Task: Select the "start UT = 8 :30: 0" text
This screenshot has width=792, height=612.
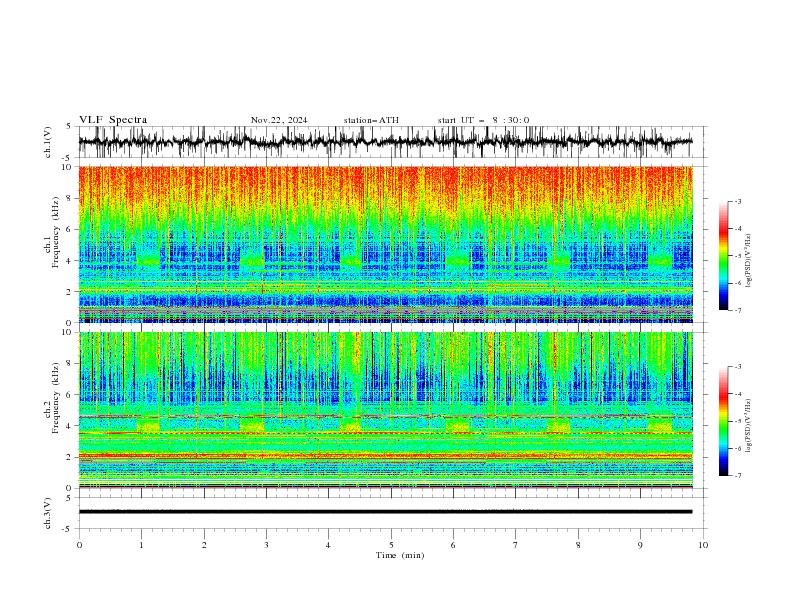Action: tap(483, 120)
